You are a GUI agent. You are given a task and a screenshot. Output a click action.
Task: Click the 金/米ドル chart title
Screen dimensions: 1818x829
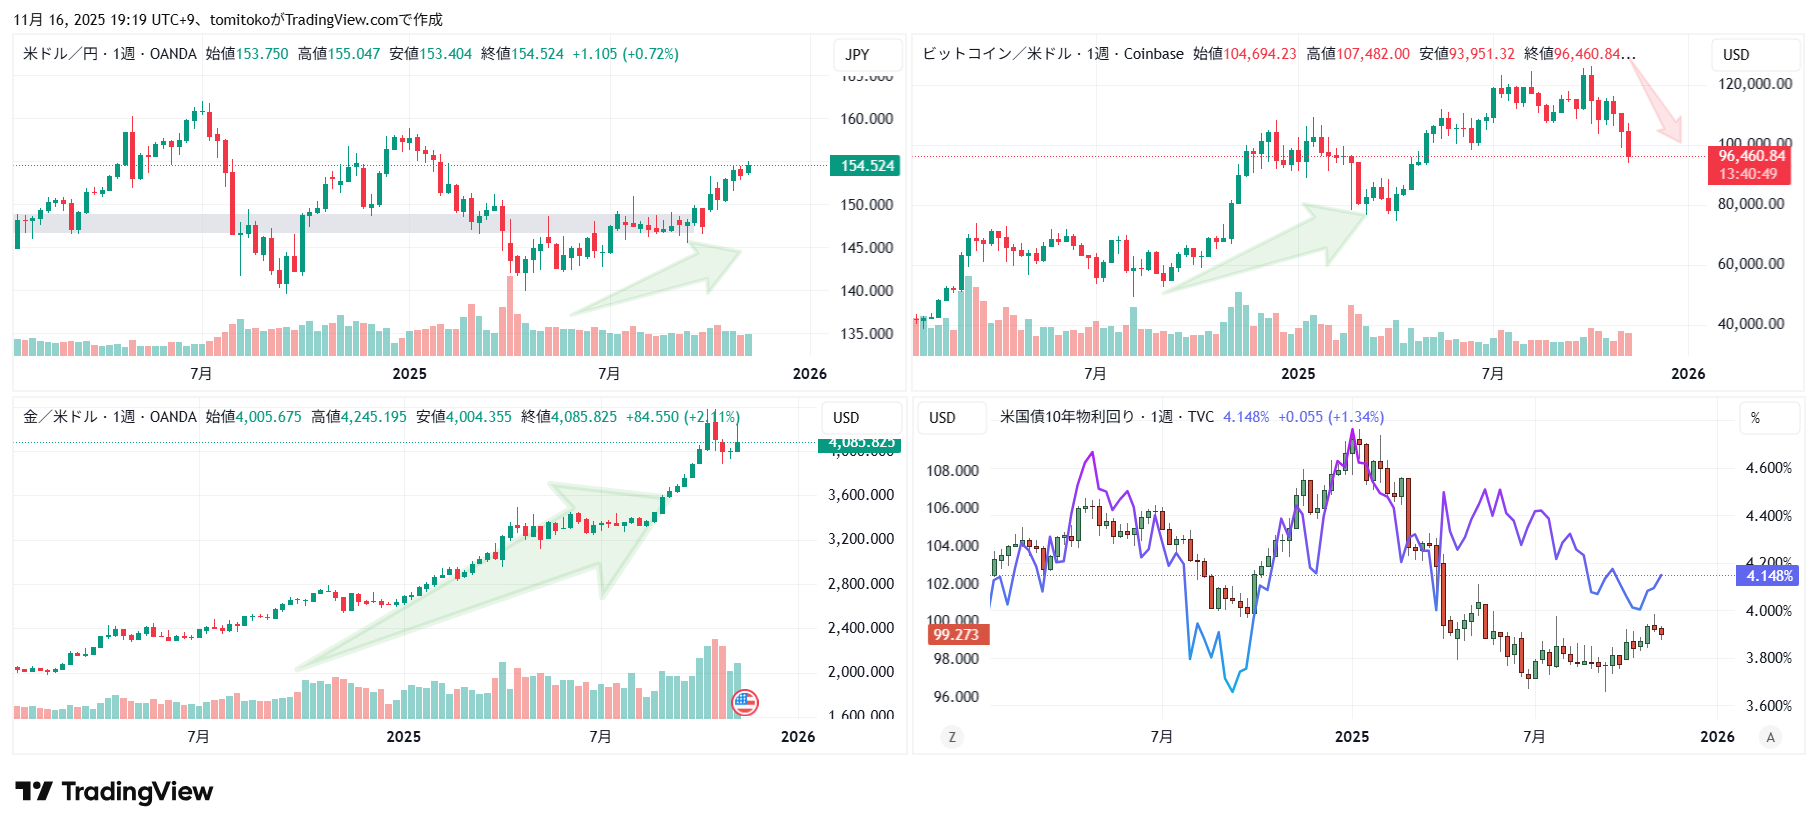pos(60,417)
